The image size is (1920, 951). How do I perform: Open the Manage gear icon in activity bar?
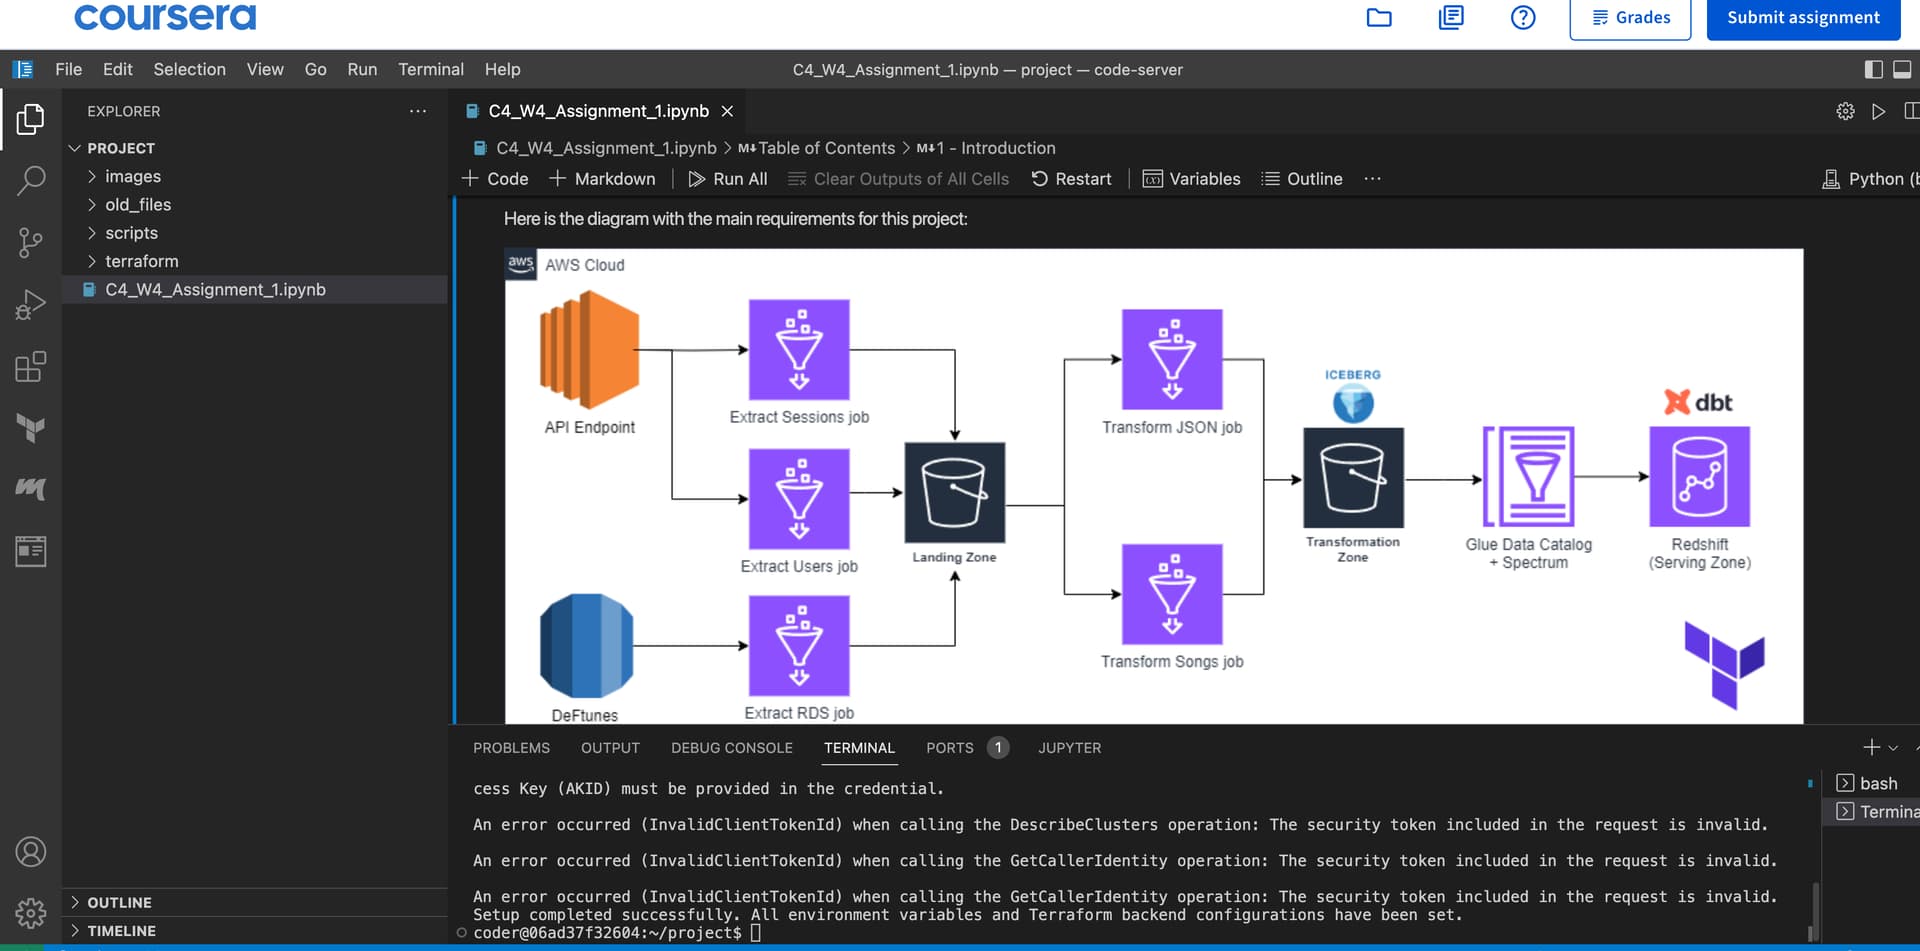pyautogui.click(x=30, y=912)
